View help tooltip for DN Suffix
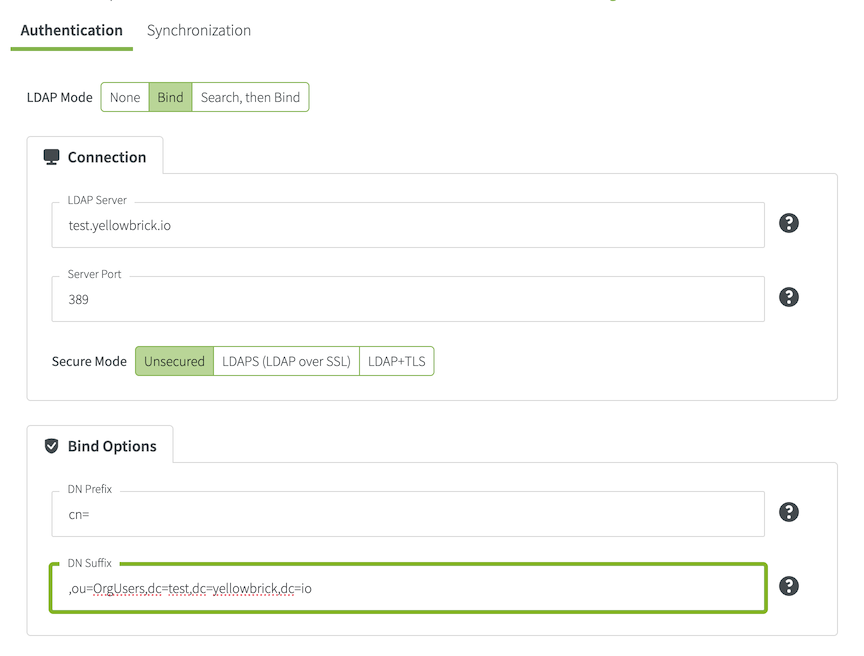864x656 pixels. [789, 586]
